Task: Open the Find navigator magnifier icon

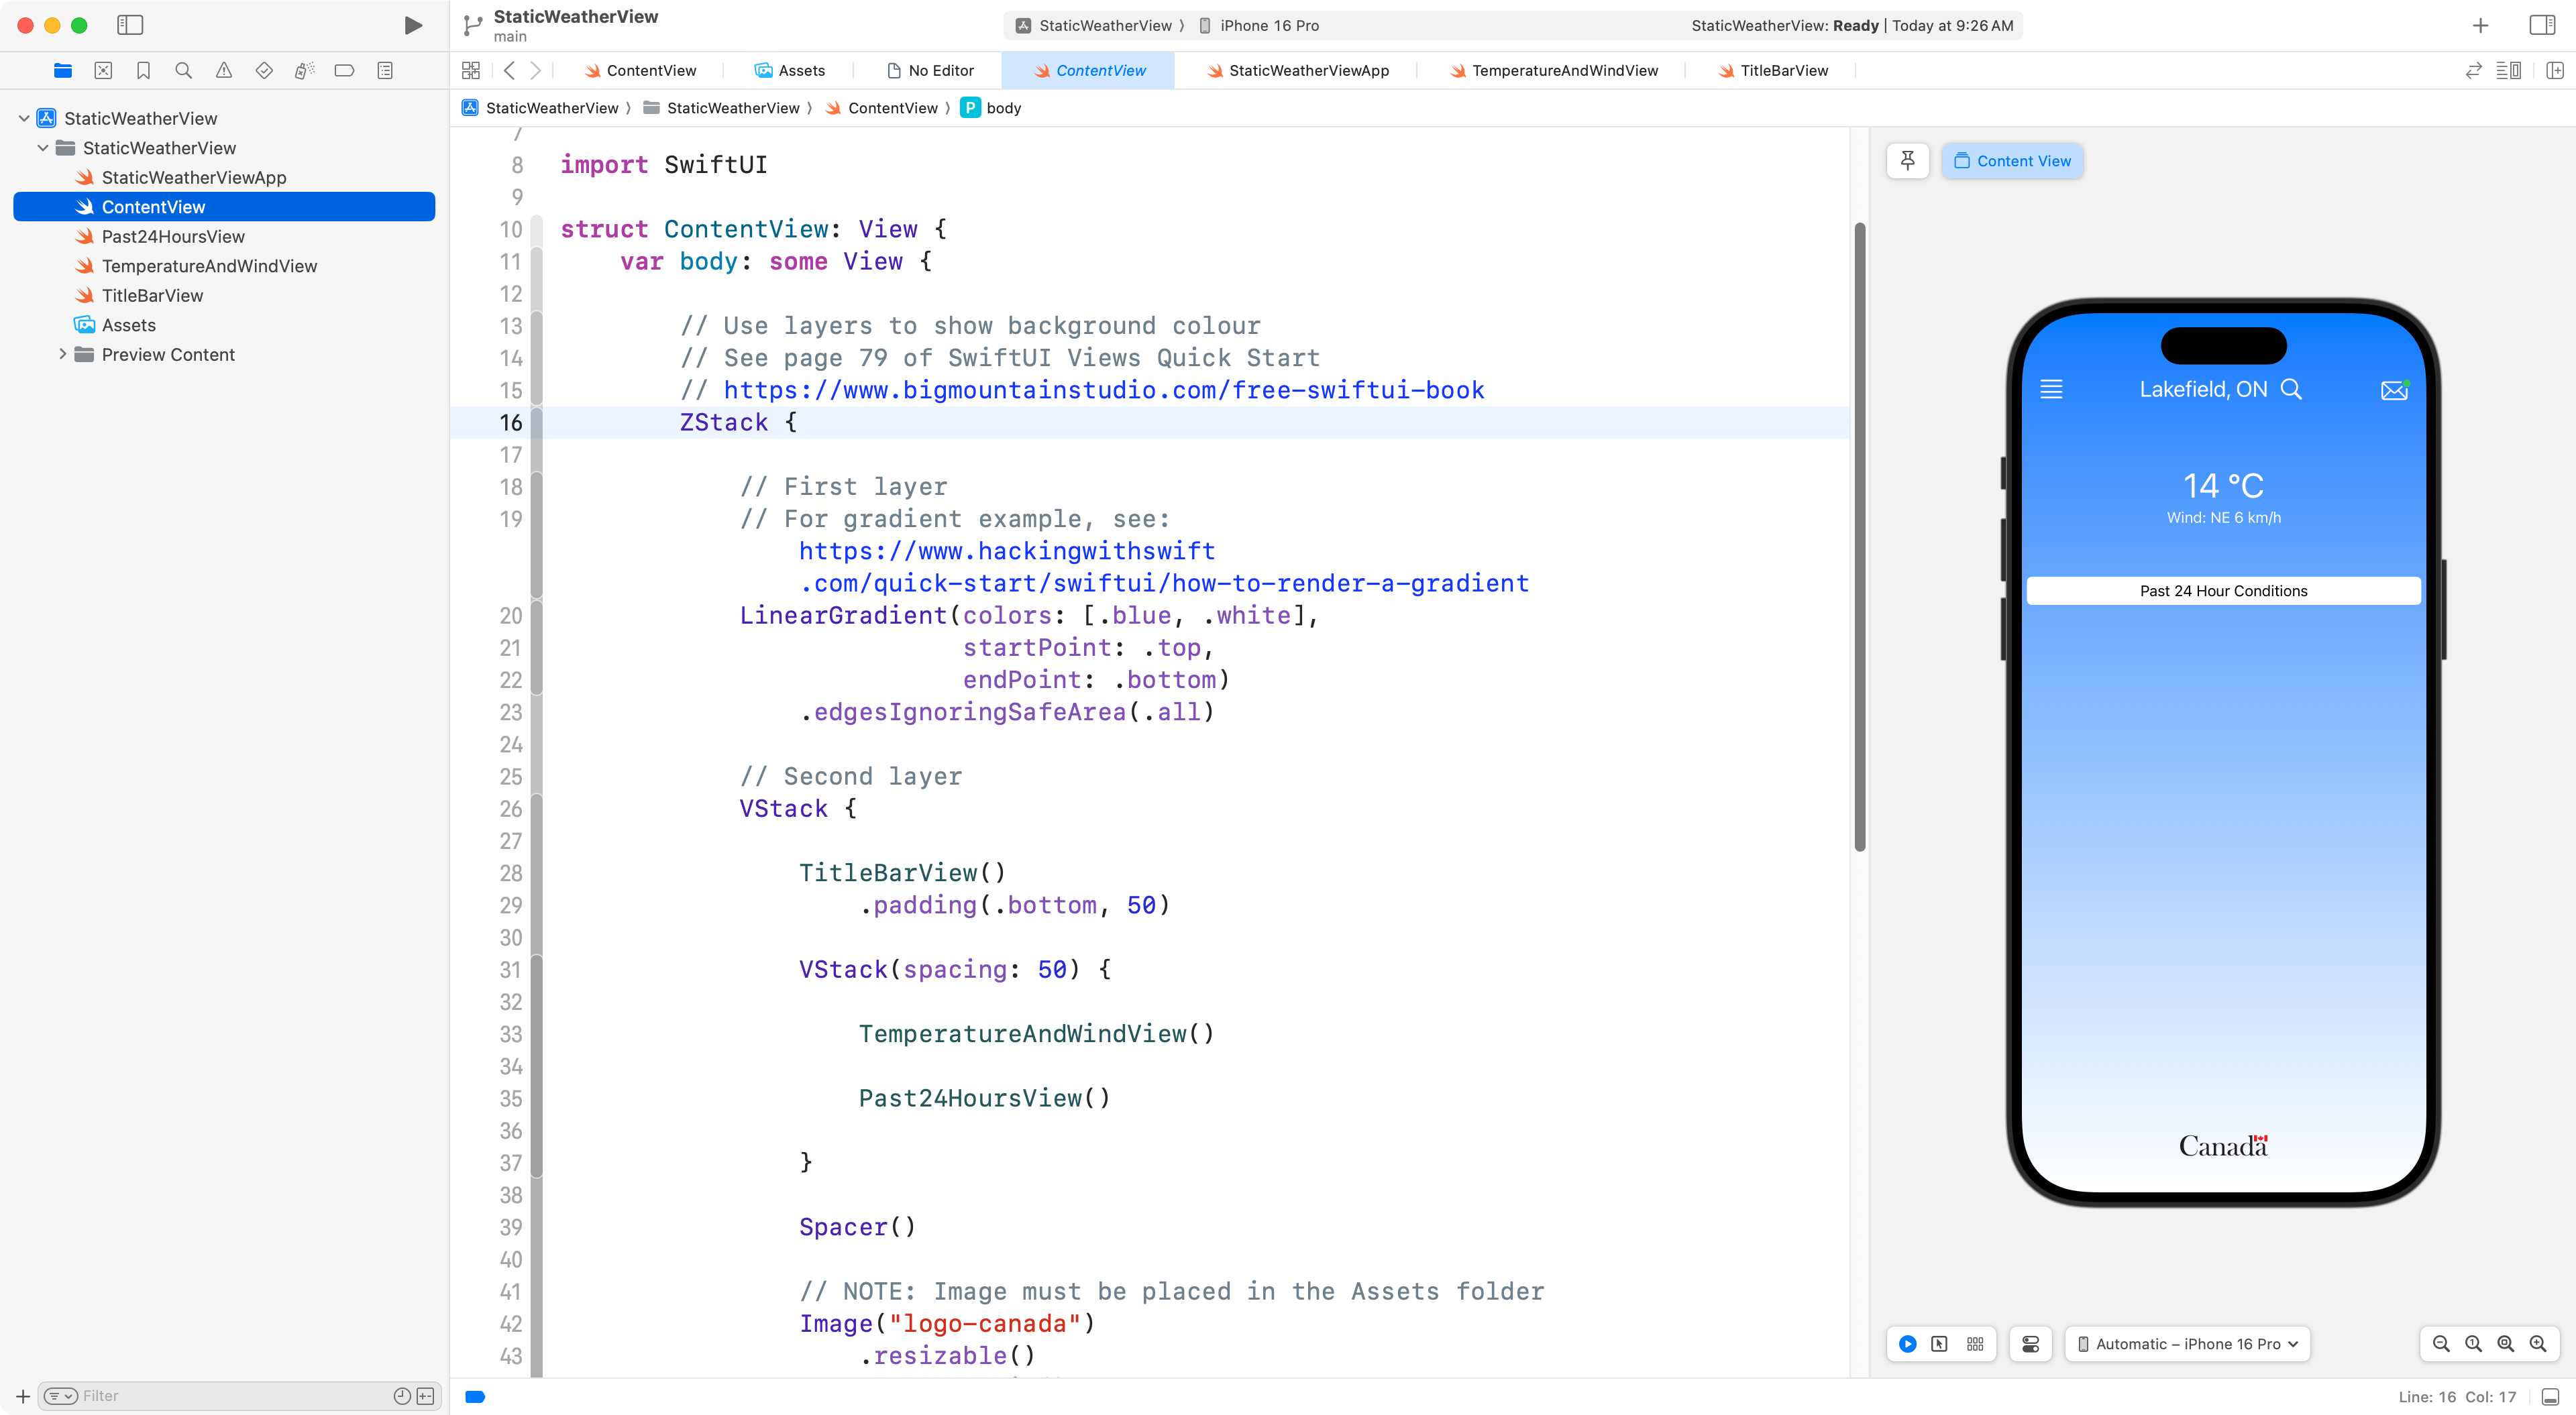Action: (183, 70)
